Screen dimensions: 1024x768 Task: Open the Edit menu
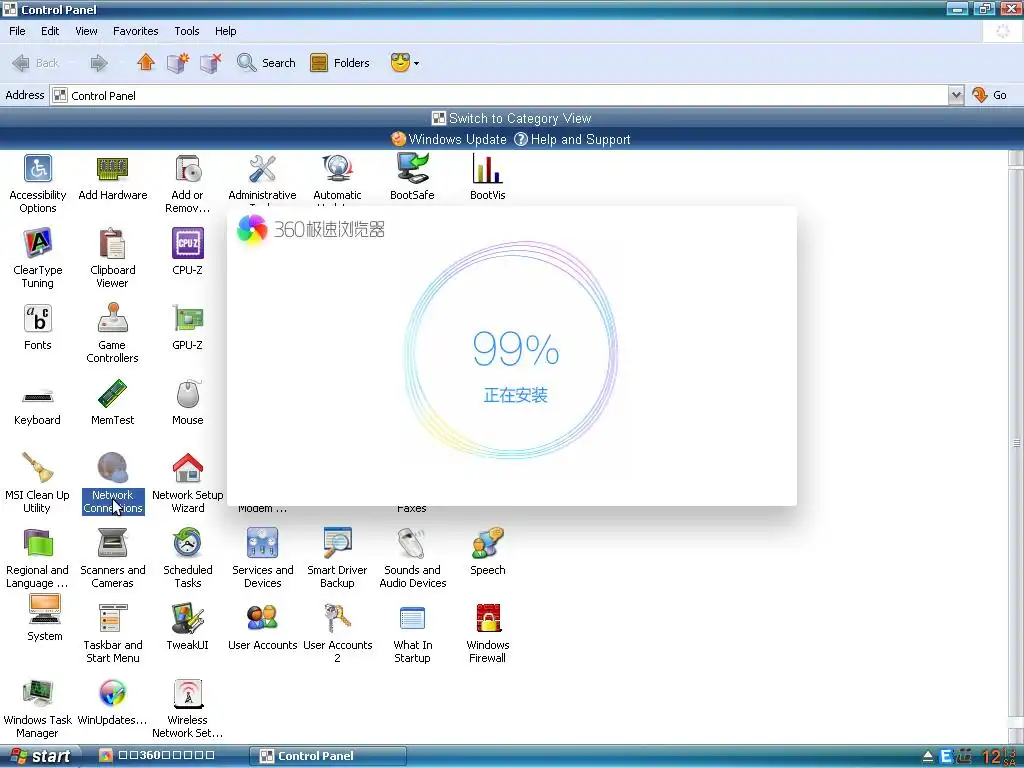pos(50,31)
